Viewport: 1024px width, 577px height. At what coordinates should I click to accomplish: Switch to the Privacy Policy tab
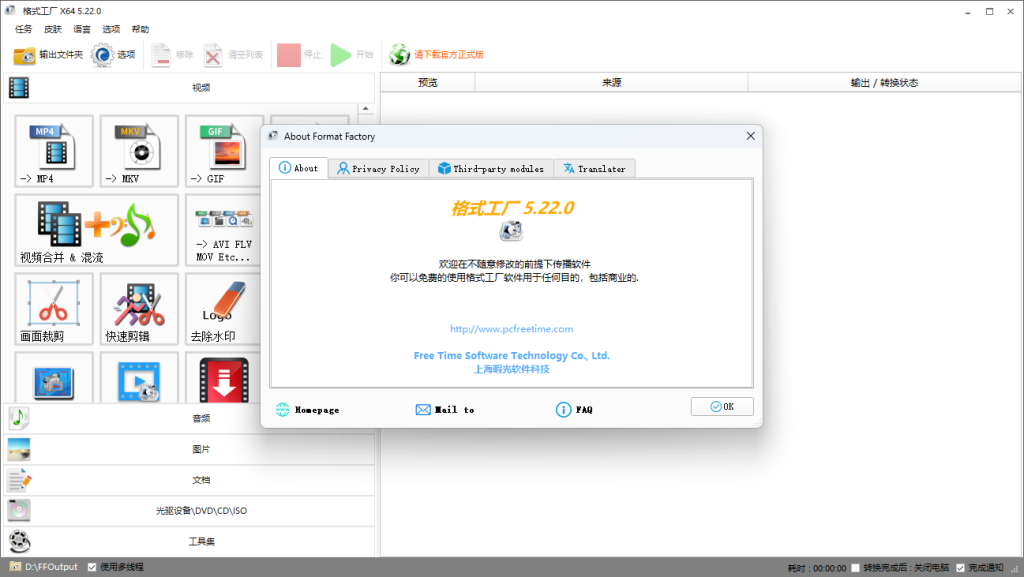[x=378, y=168]
